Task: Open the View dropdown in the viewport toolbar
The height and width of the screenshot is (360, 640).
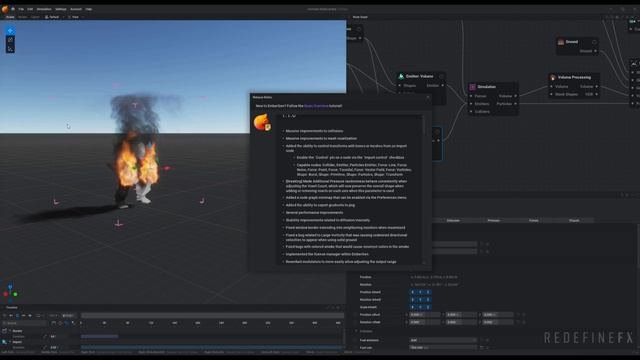Action: 76,17
